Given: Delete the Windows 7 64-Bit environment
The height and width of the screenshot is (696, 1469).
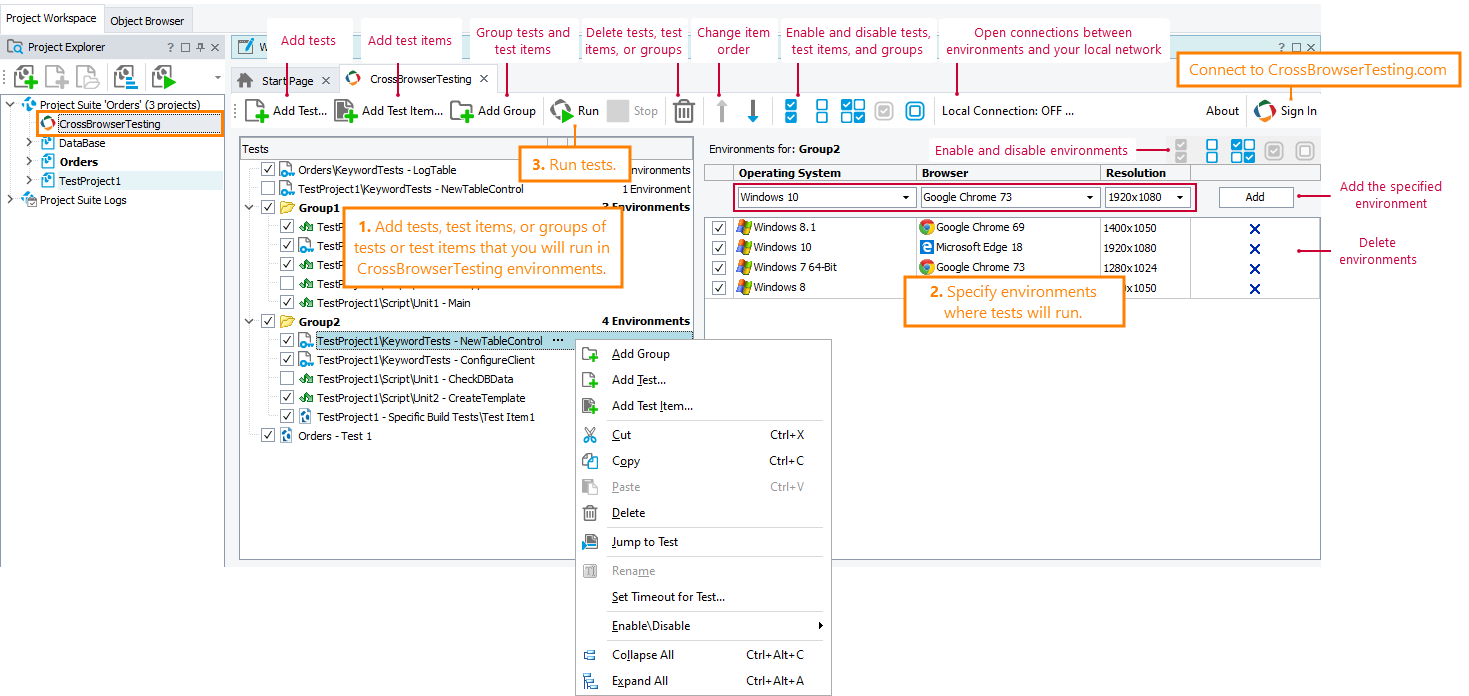Looking at the screenshot, I should (1255, 269).
